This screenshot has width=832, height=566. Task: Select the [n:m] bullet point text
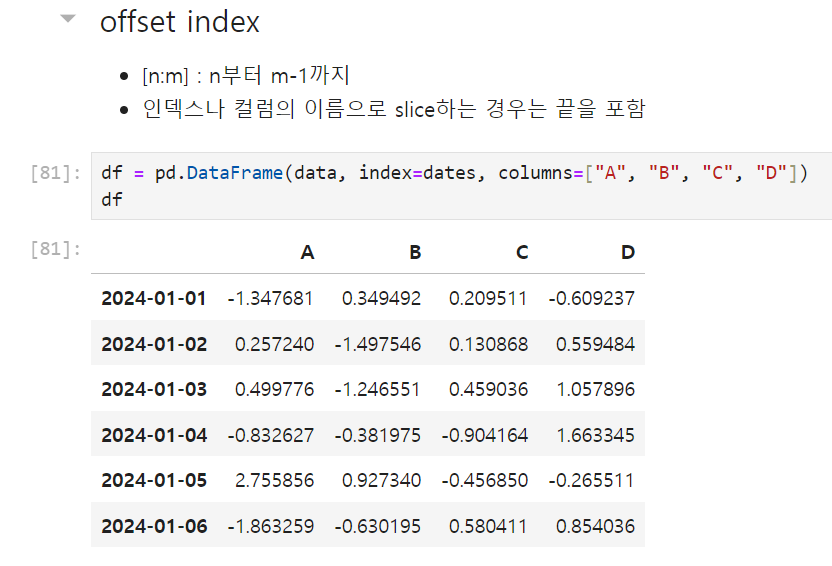(246, 75)
